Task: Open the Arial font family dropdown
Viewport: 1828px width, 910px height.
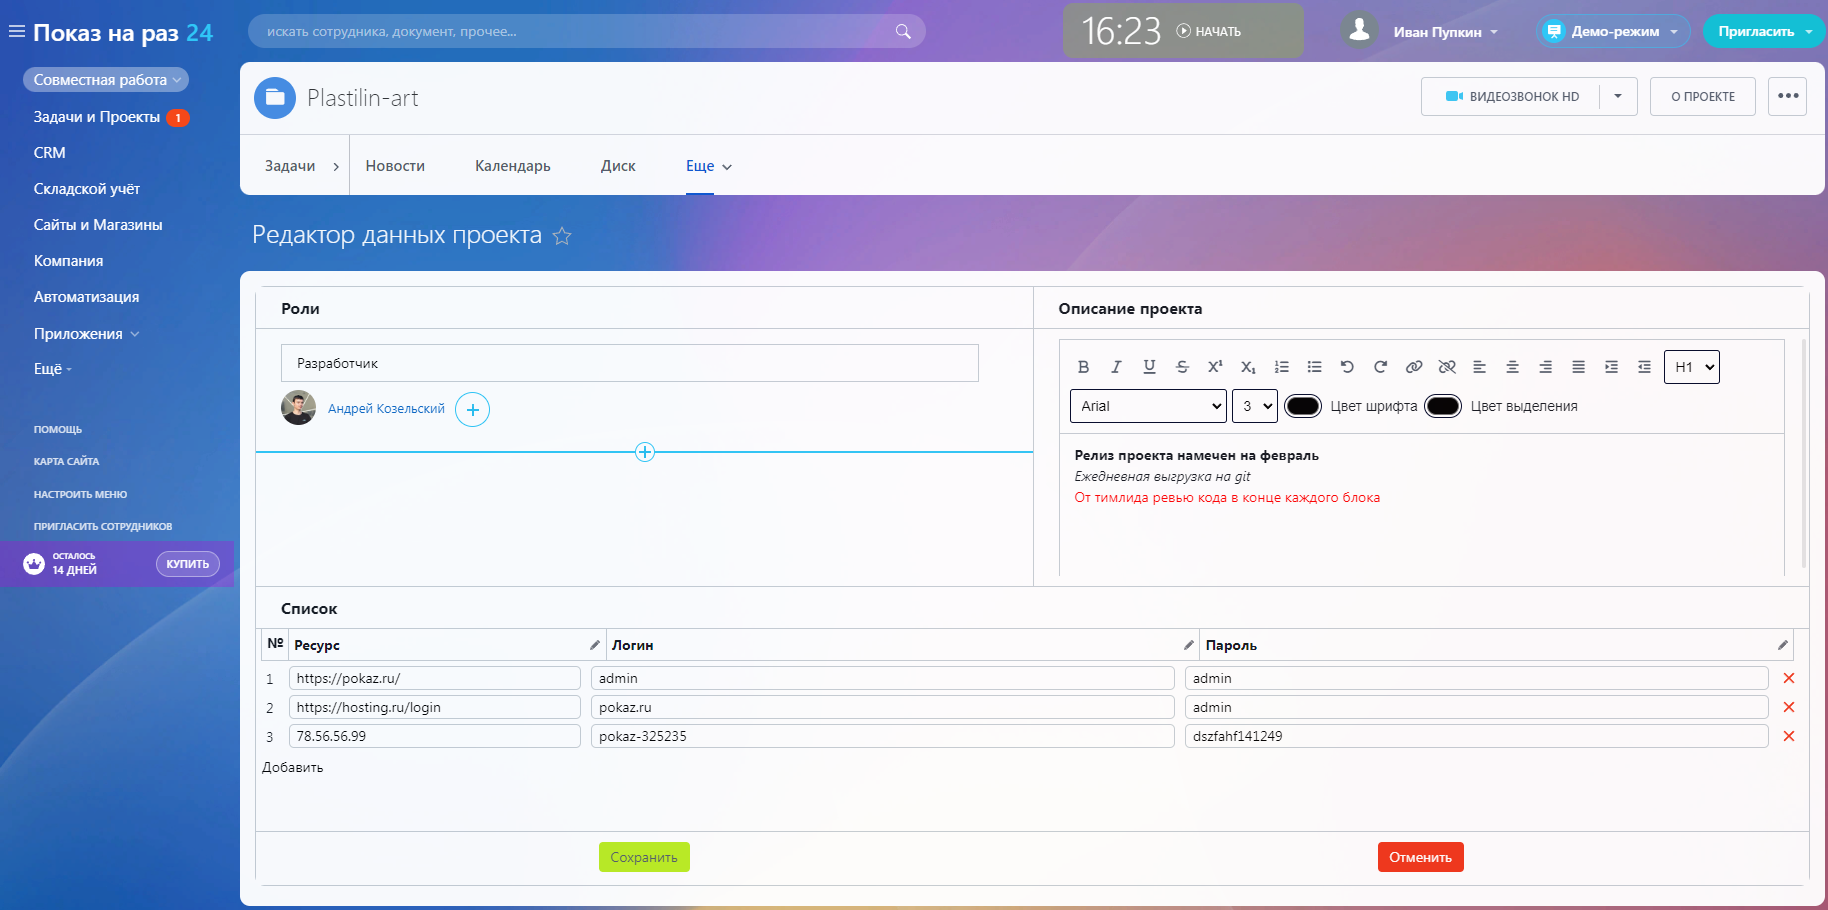Action: pos(1148,406)
